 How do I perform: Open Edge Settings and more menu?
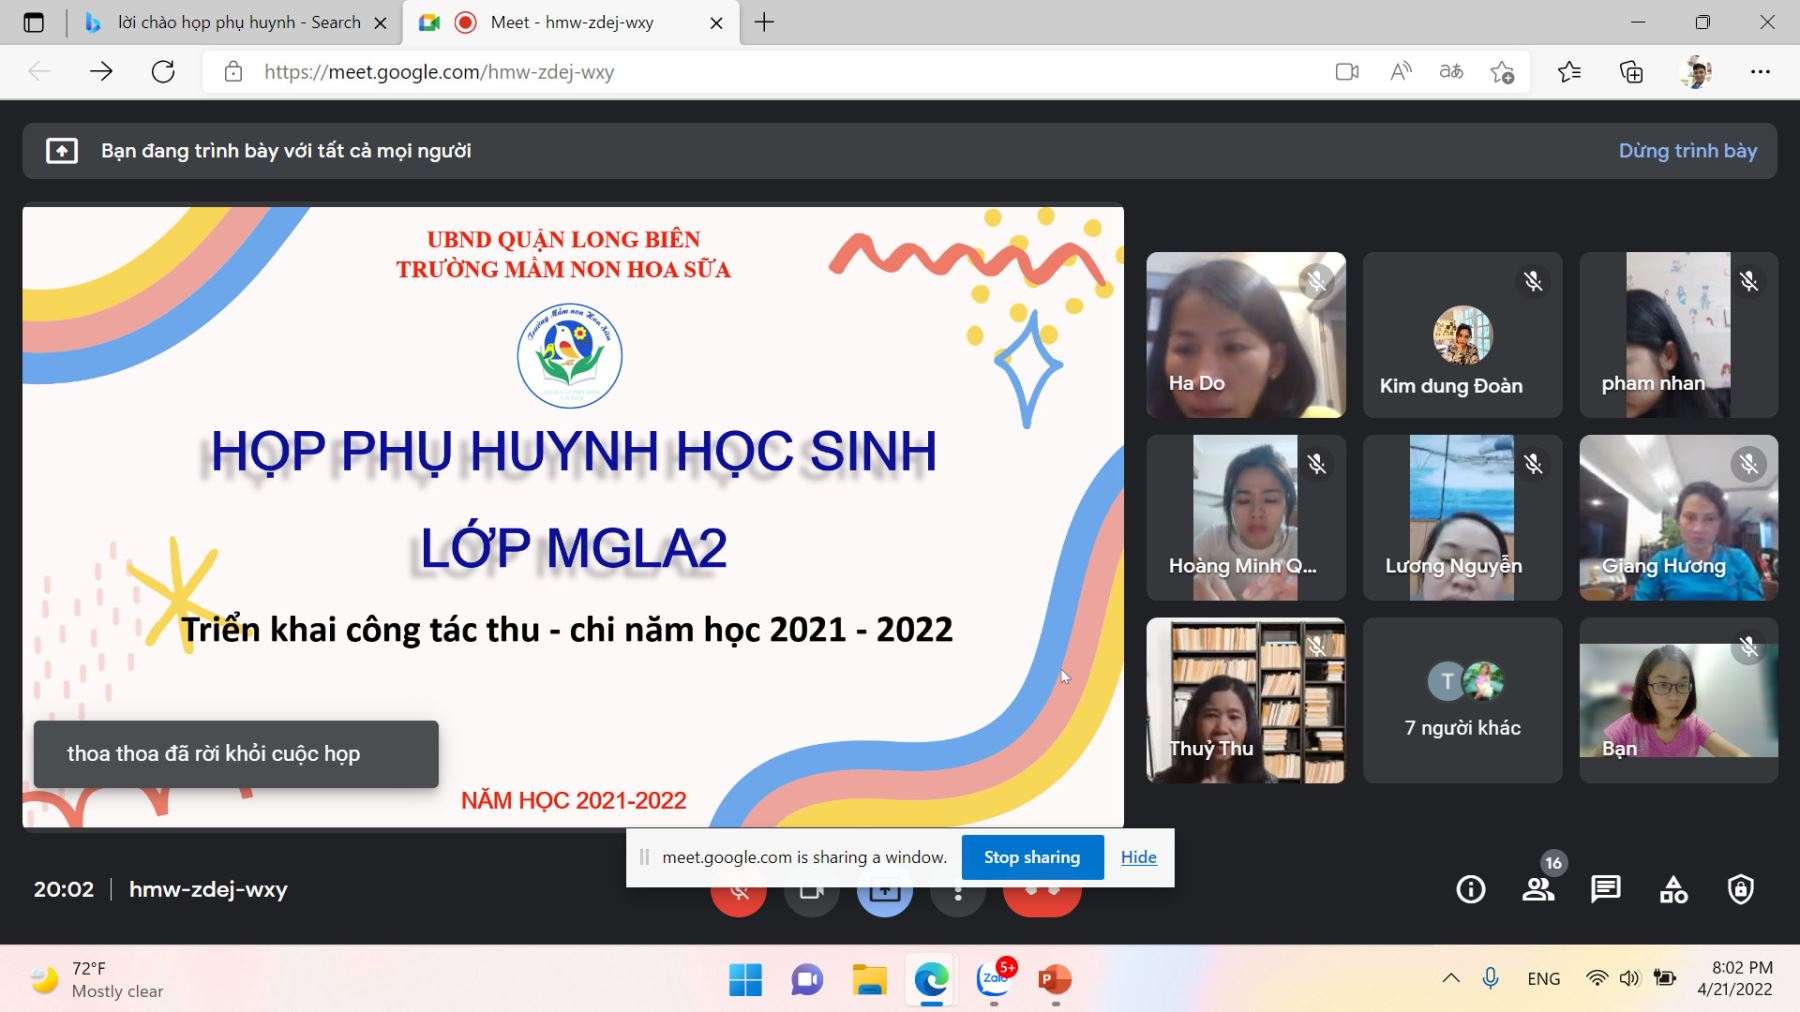(1760, 72)
